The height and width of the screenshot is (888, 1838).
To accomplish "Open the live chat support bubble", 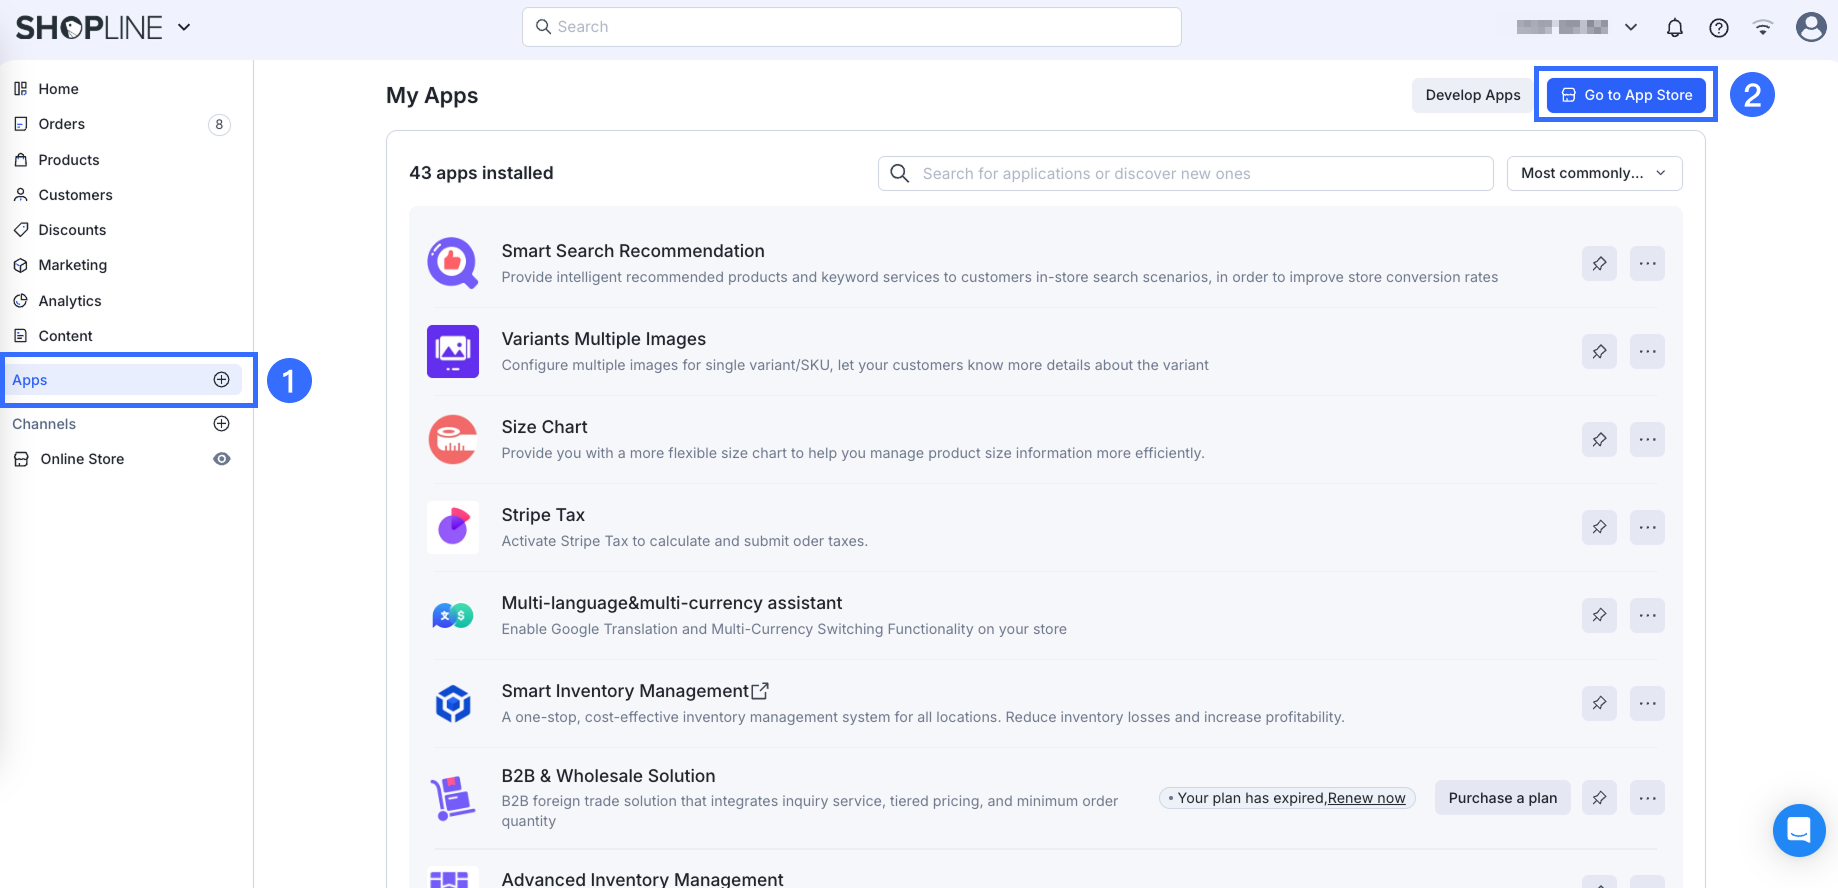I will pos(1798,830).
